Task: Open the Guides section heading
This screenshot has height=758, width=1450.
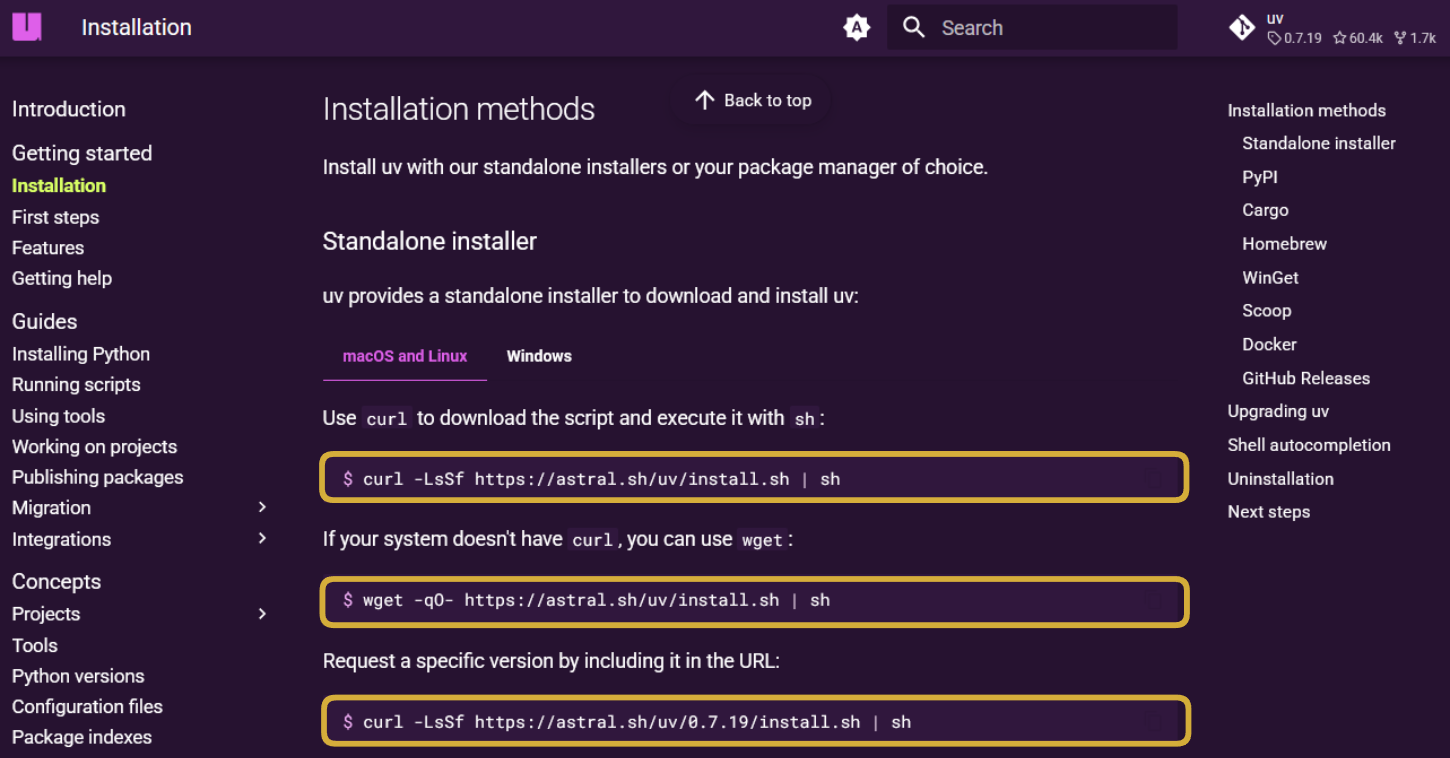Action: [45, 321]
